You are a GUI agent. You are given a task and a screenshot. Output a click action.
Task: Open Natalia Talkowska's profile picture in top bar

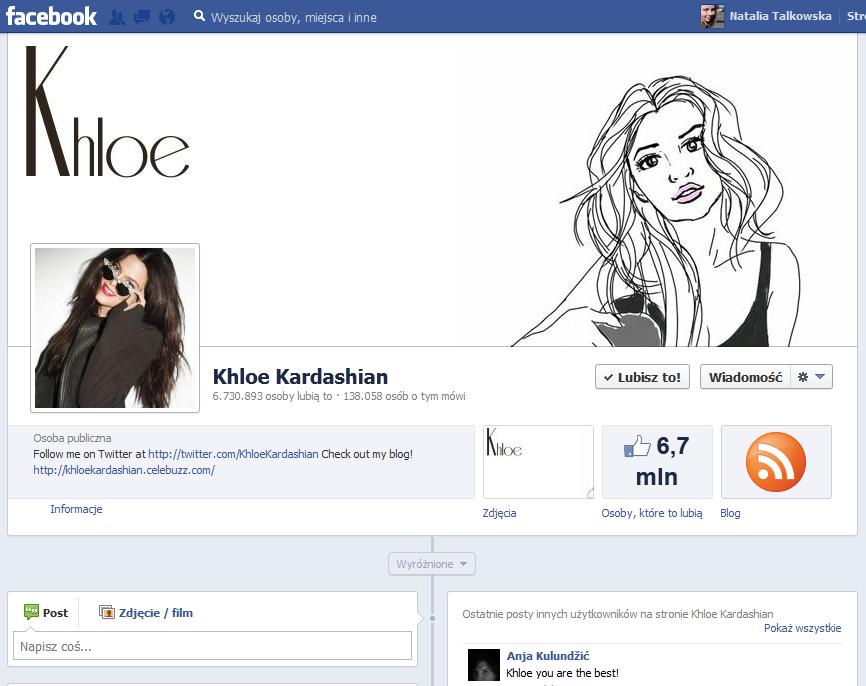point(712,17)
